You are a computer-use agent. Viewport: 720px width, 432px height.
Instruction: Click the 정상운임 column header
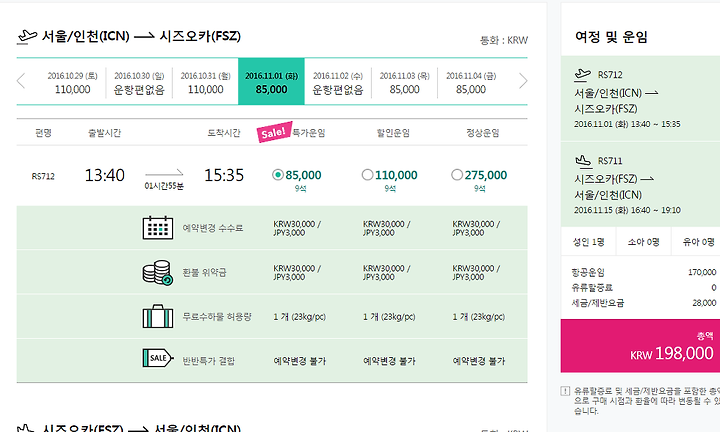483,133
